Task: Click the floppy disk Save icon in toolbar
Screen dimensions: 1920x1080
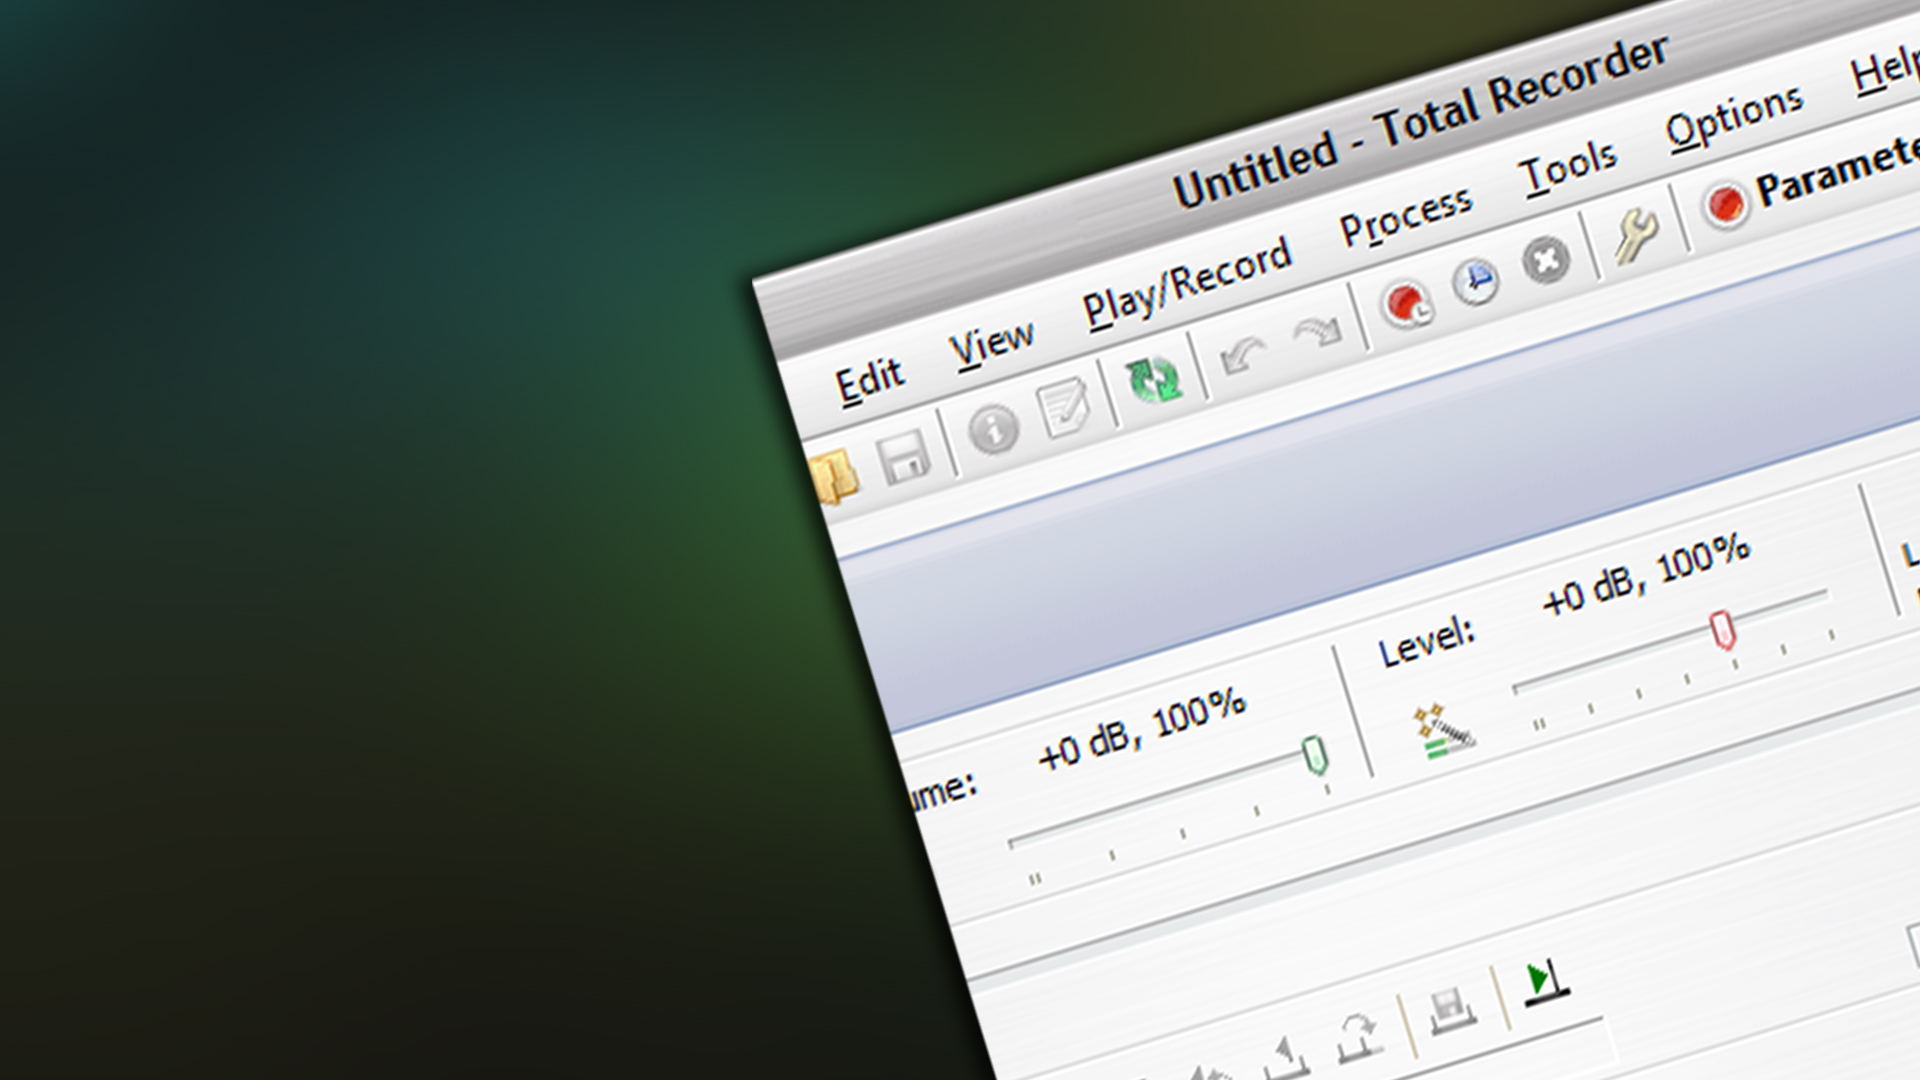Action: click(904, 458)
